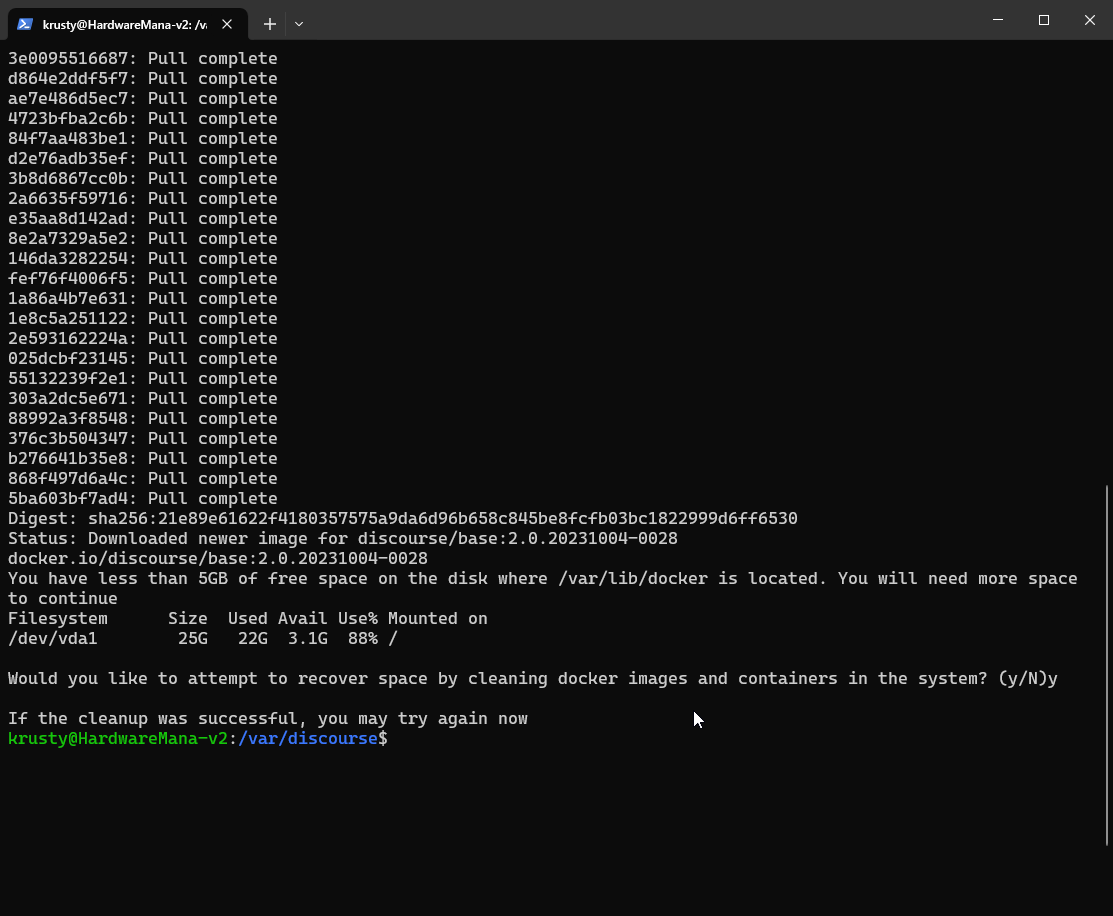The width and height of the screenshot is (1113, 916).
Task: Click 'If the cleanup was successful' message
Action: pyautogui.click(x=268, y=719)
